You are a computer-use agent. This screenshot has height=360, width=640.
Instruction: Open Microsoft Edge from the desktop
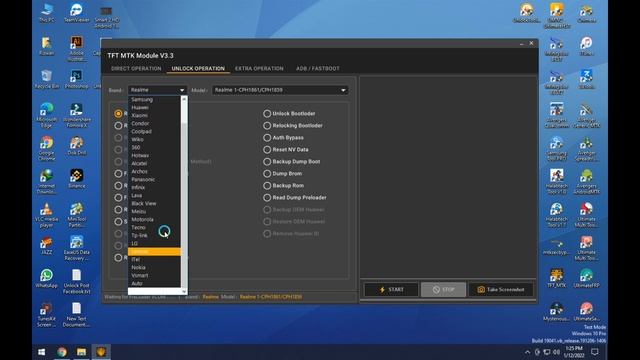[47, 115]
